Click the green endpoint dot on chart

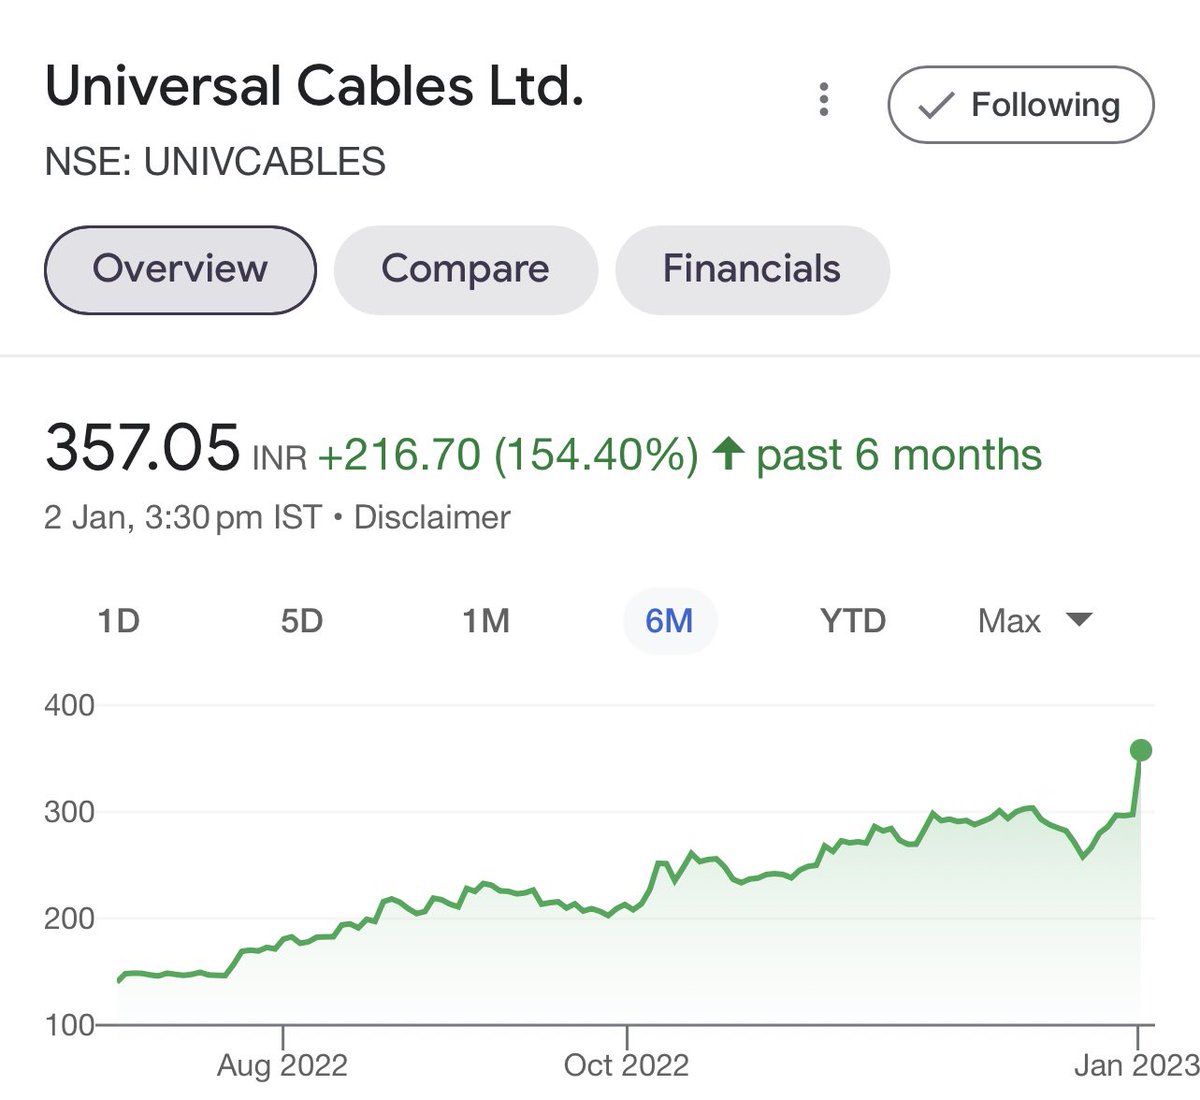tap(1140, 750)
